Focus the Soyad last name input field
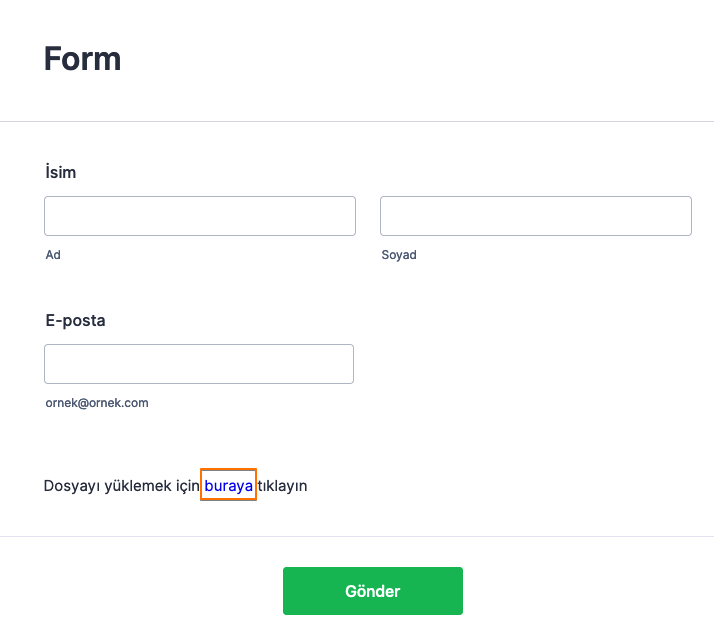The width and height of the screenshot is (714, 638). click(535, 216)
